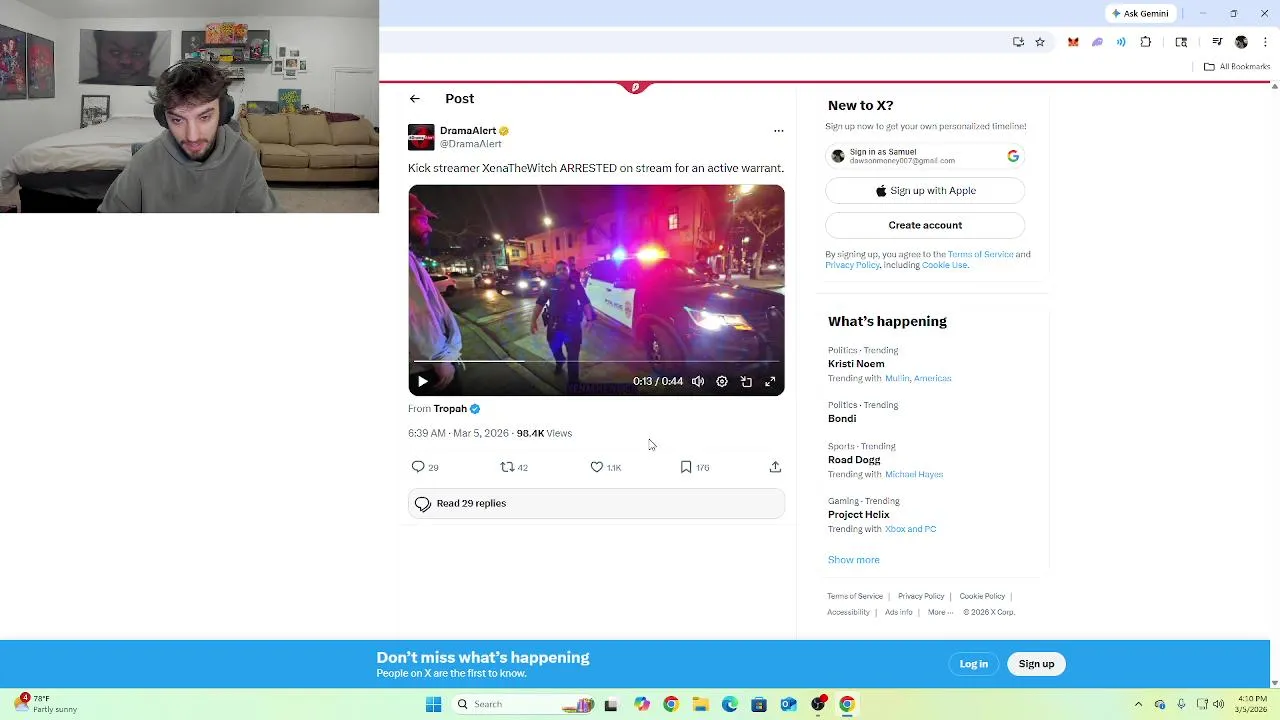Open Michael Hayes trending link
This screenshot has width=1280, height=720.
[914, 475]
